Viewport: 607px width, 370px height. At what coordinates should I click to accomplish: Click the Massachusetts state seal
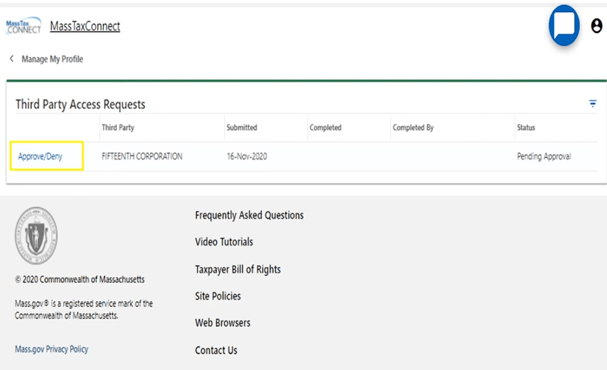[36, 235]
